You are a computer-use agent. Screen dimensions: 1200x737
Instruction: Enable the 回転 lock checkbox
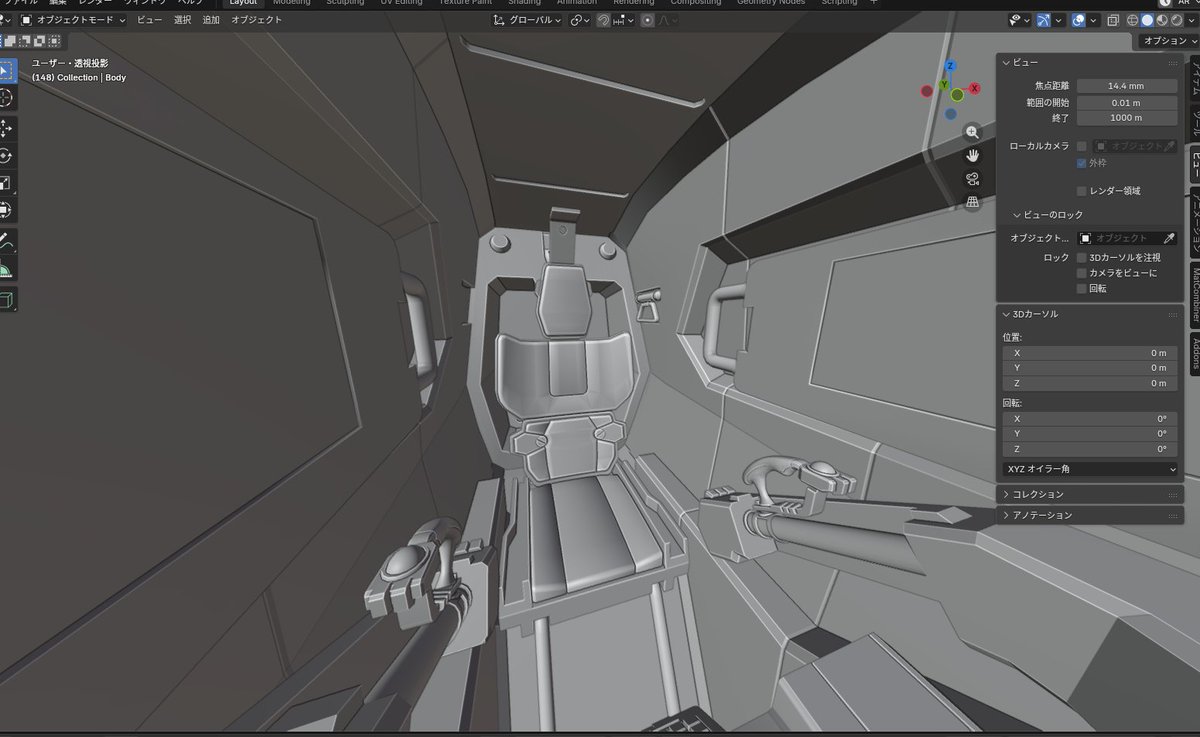pyautogui.click(x=1082, y=288)
